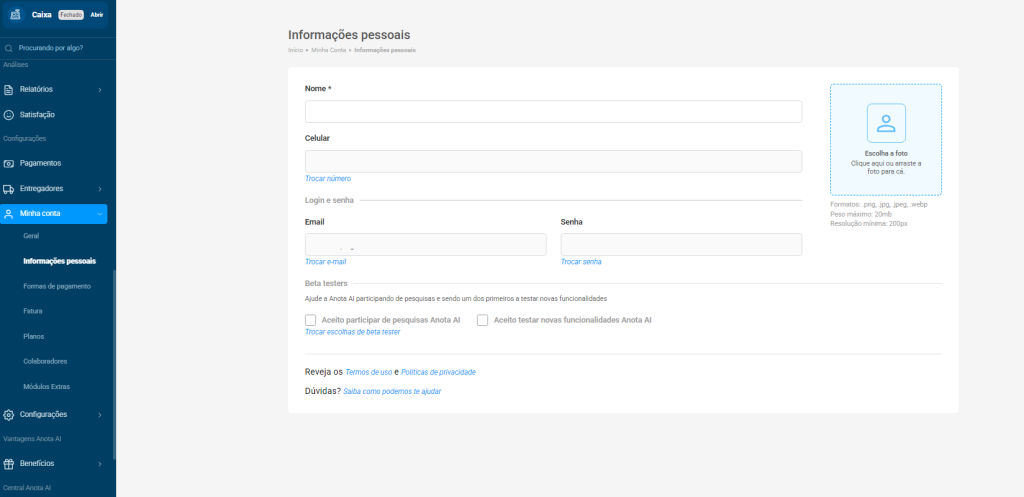The image size is (1024, 497).
Task: Check Aceito participar de pesquisas Anota AI
Action: (310, 320)
